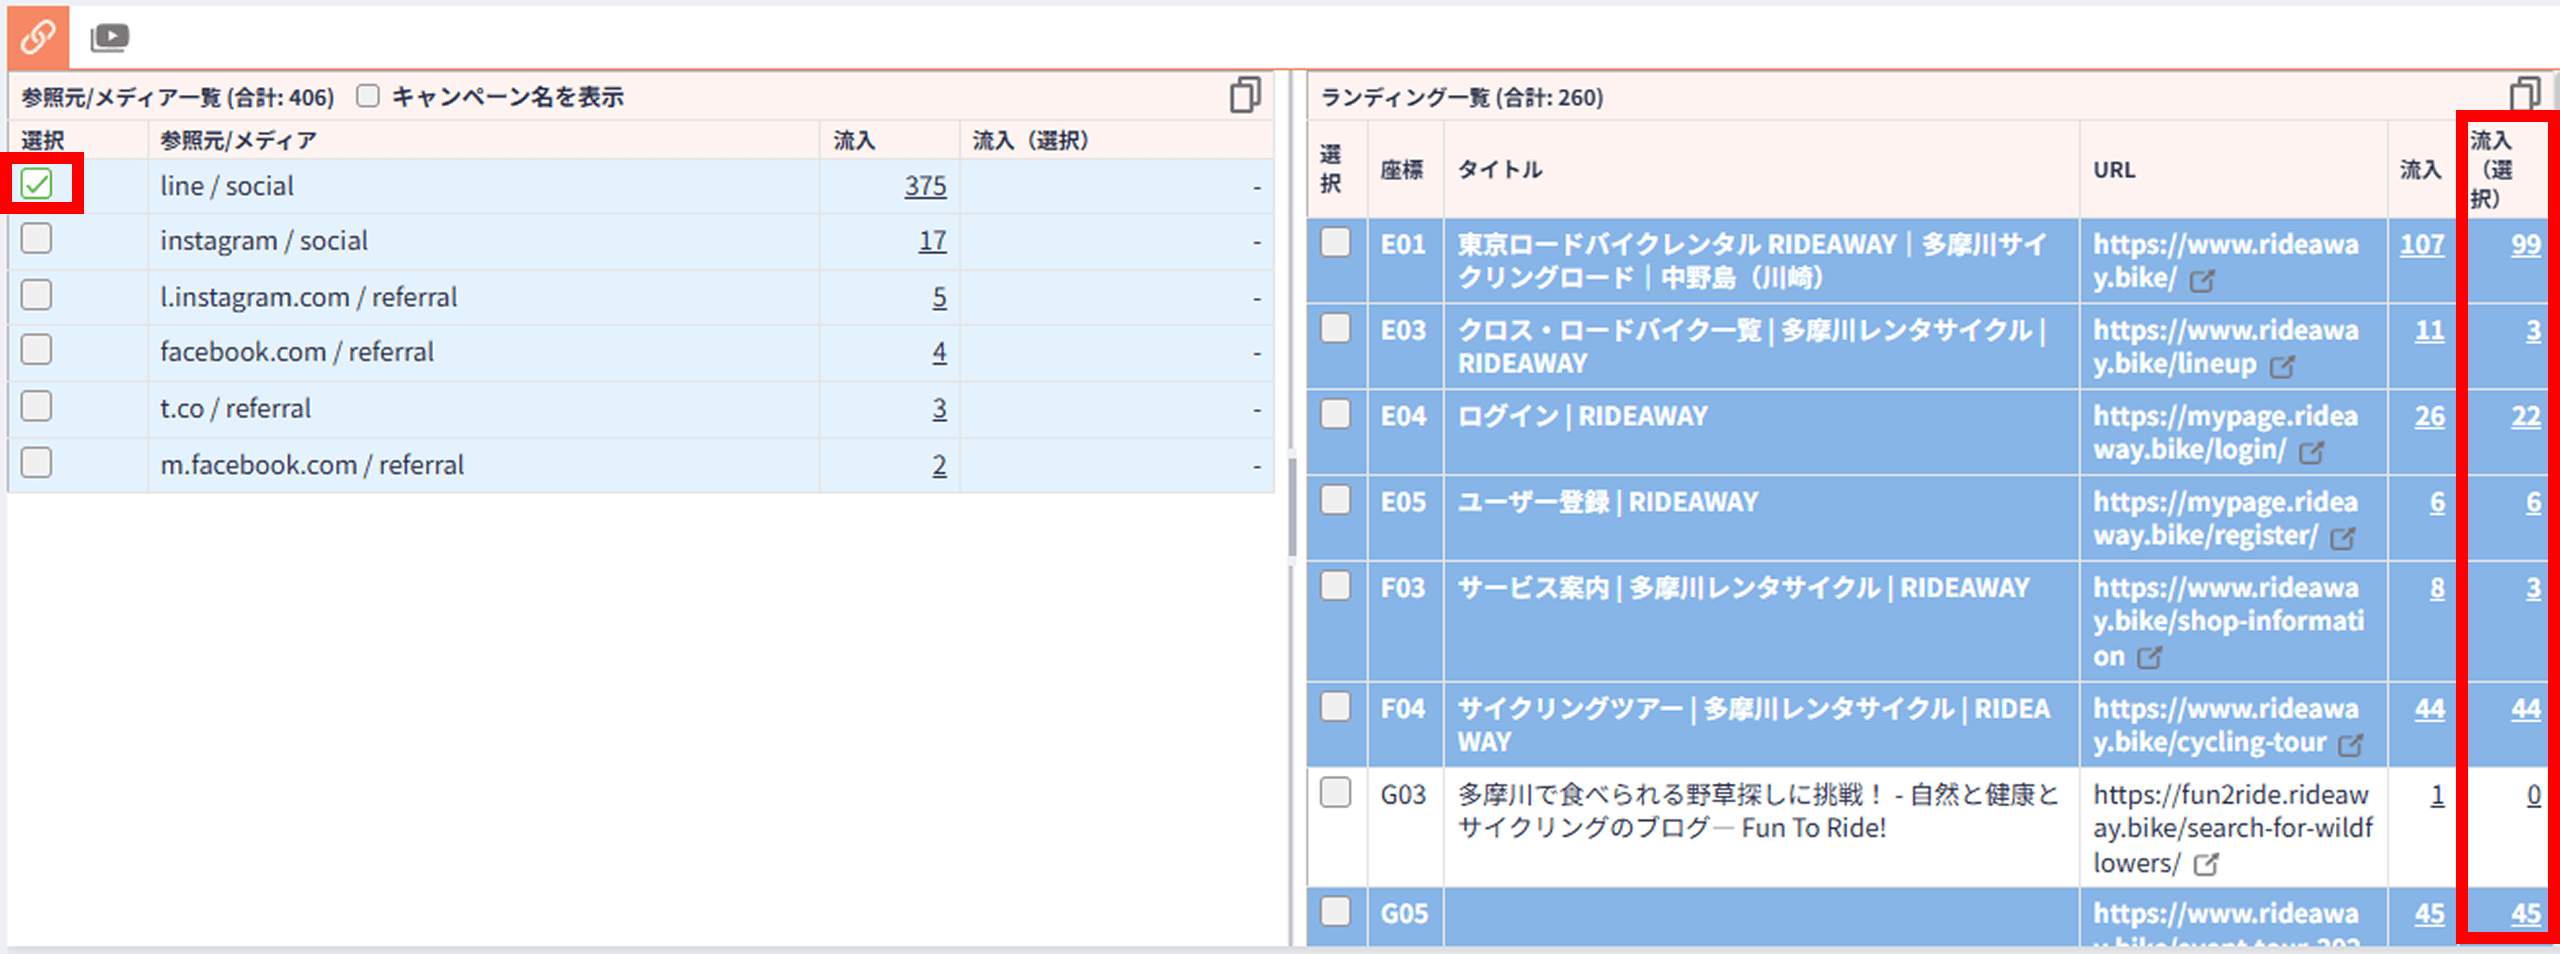Click the サイクリングツアー title in row F04

[1754, 725]
